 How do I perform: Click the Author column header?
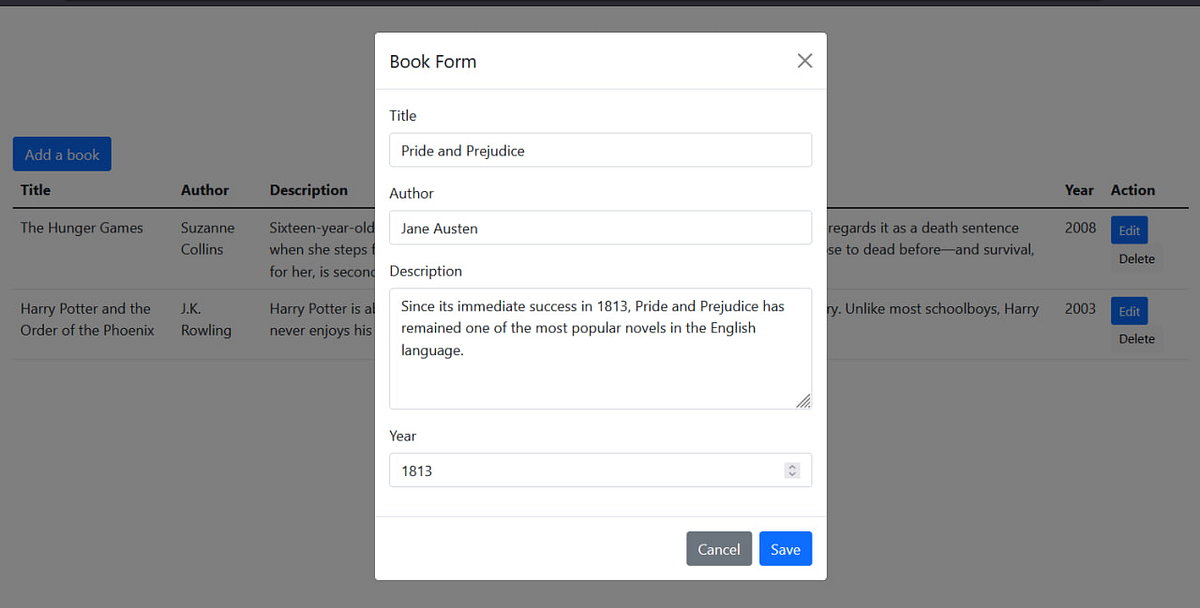click(204, 190)
